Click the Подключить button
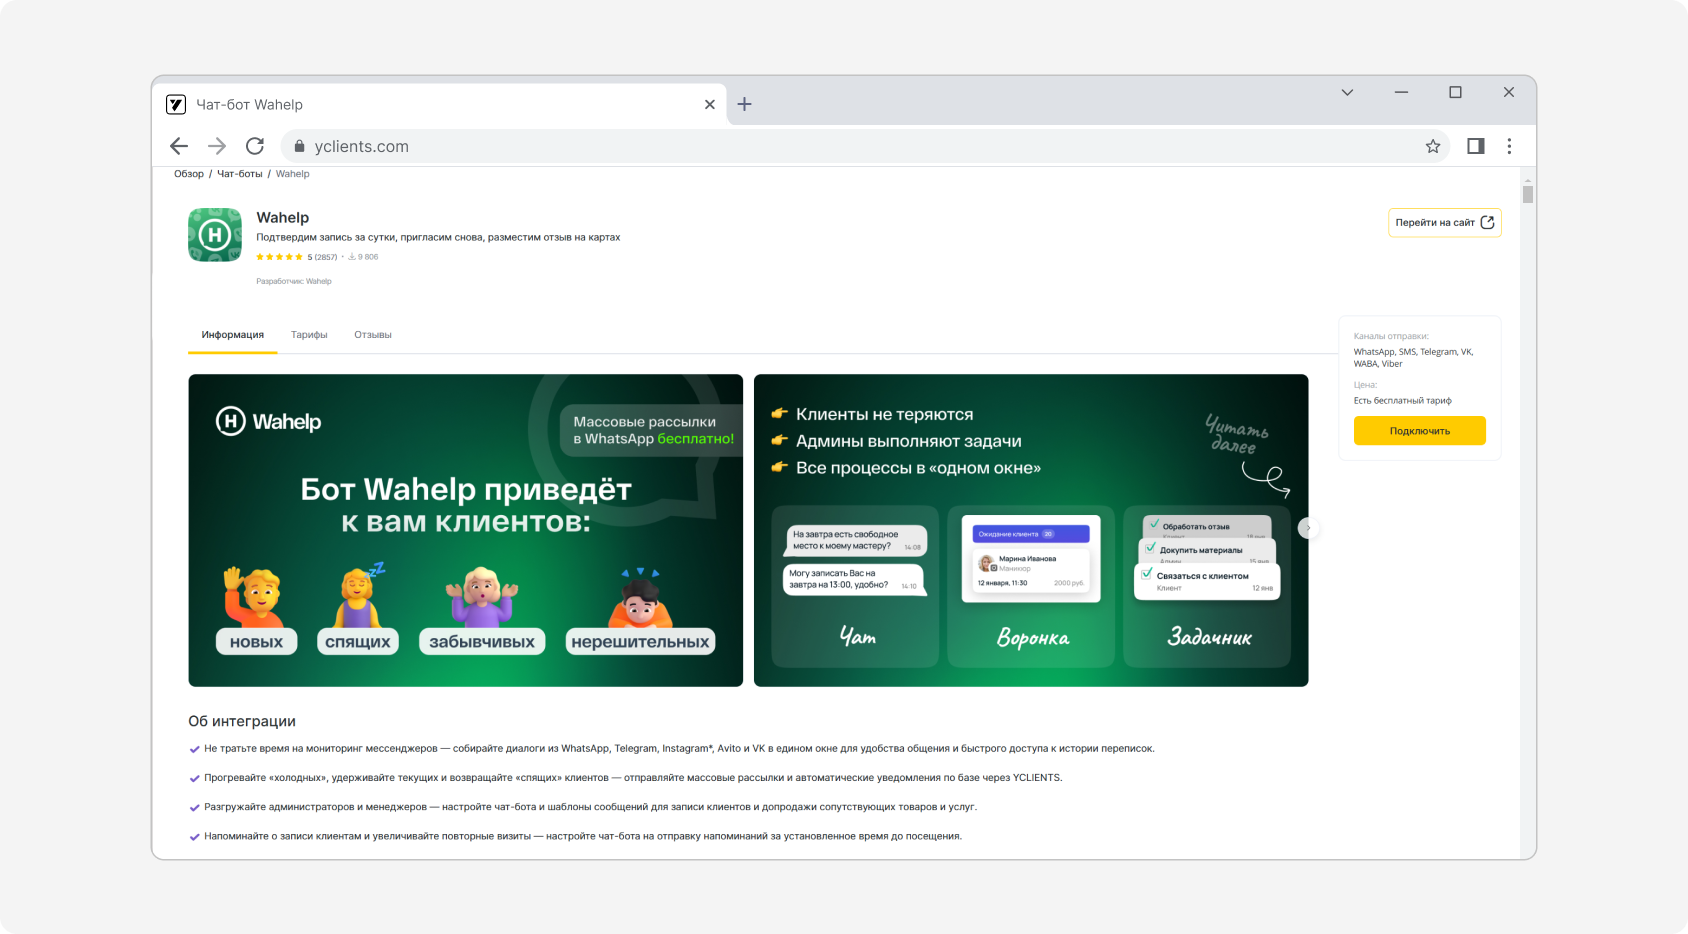The width and height of the screenshot is (1688, 934). point(1419,431)
